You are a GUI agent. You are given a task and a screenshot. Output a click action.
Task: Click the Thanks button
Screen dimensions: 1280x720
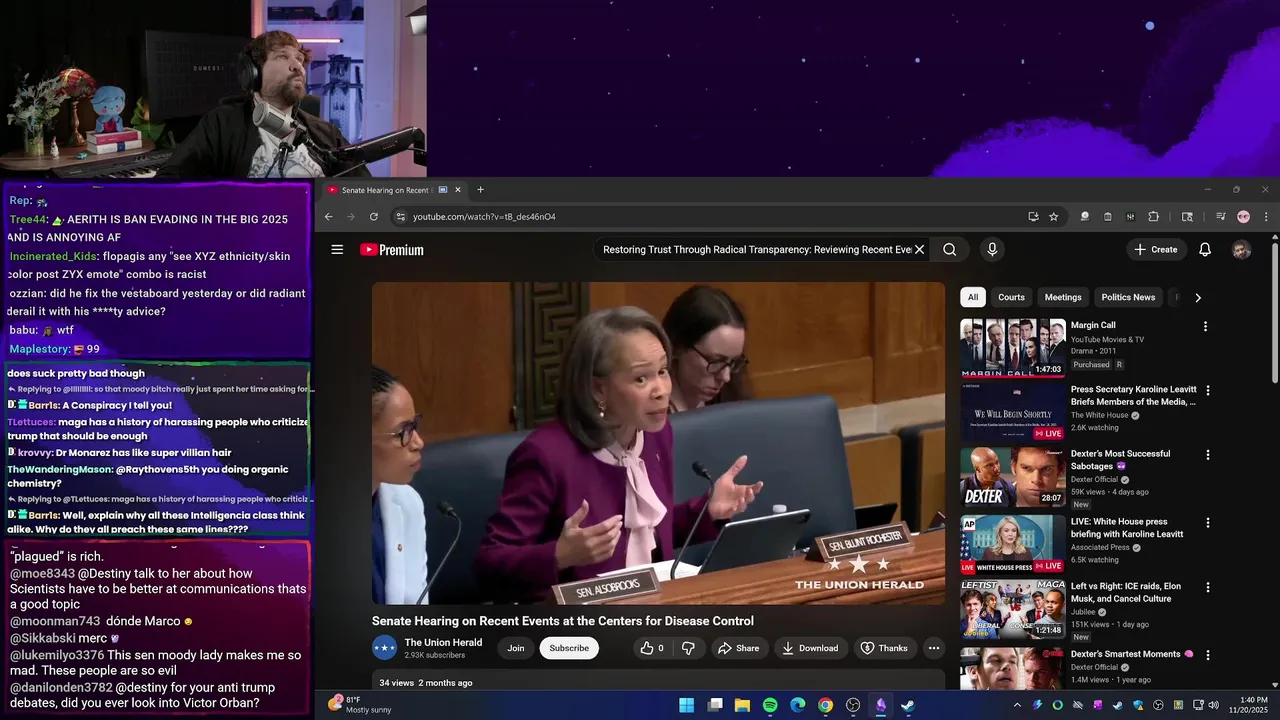pos(884,648)
